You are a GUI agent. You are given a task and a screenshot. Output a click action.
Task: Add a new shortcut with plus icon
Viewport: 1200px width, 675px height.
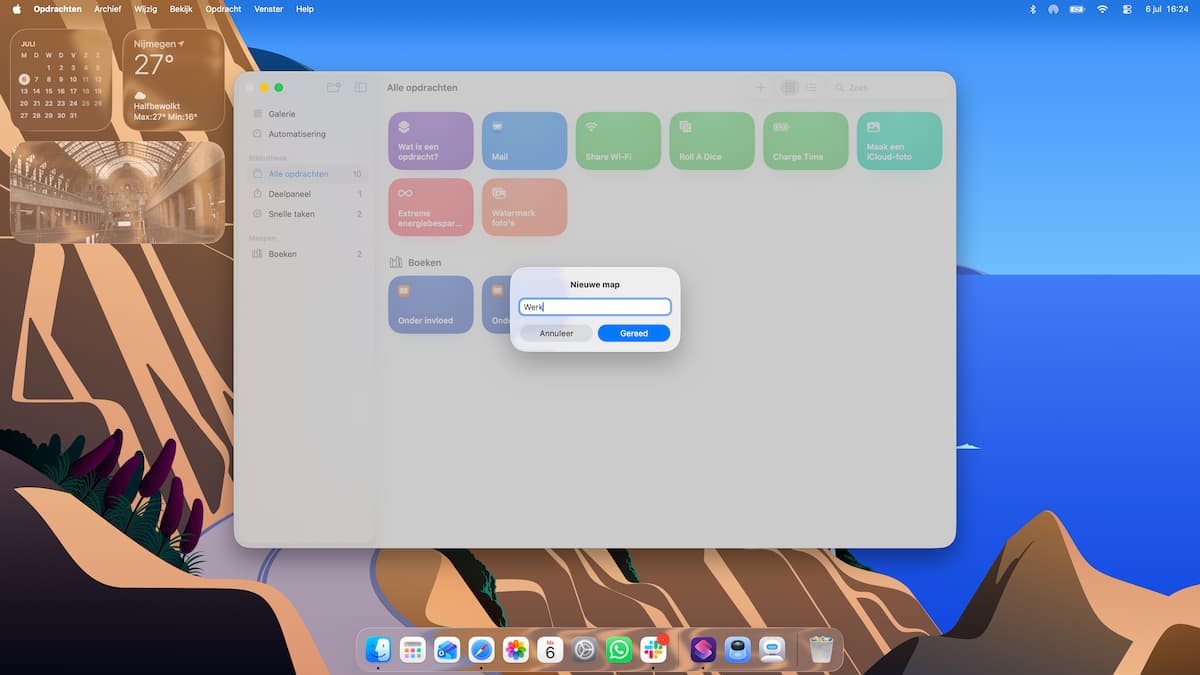760,88
